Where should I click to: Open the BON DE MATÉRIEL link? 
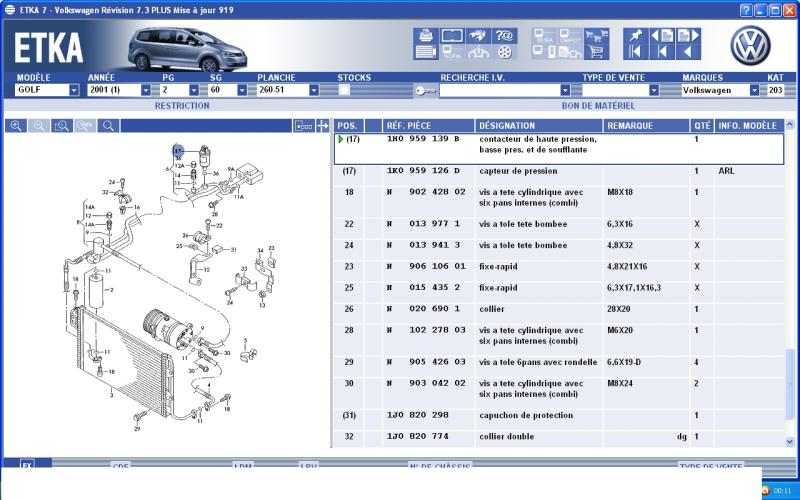click(x=598, y=106)
